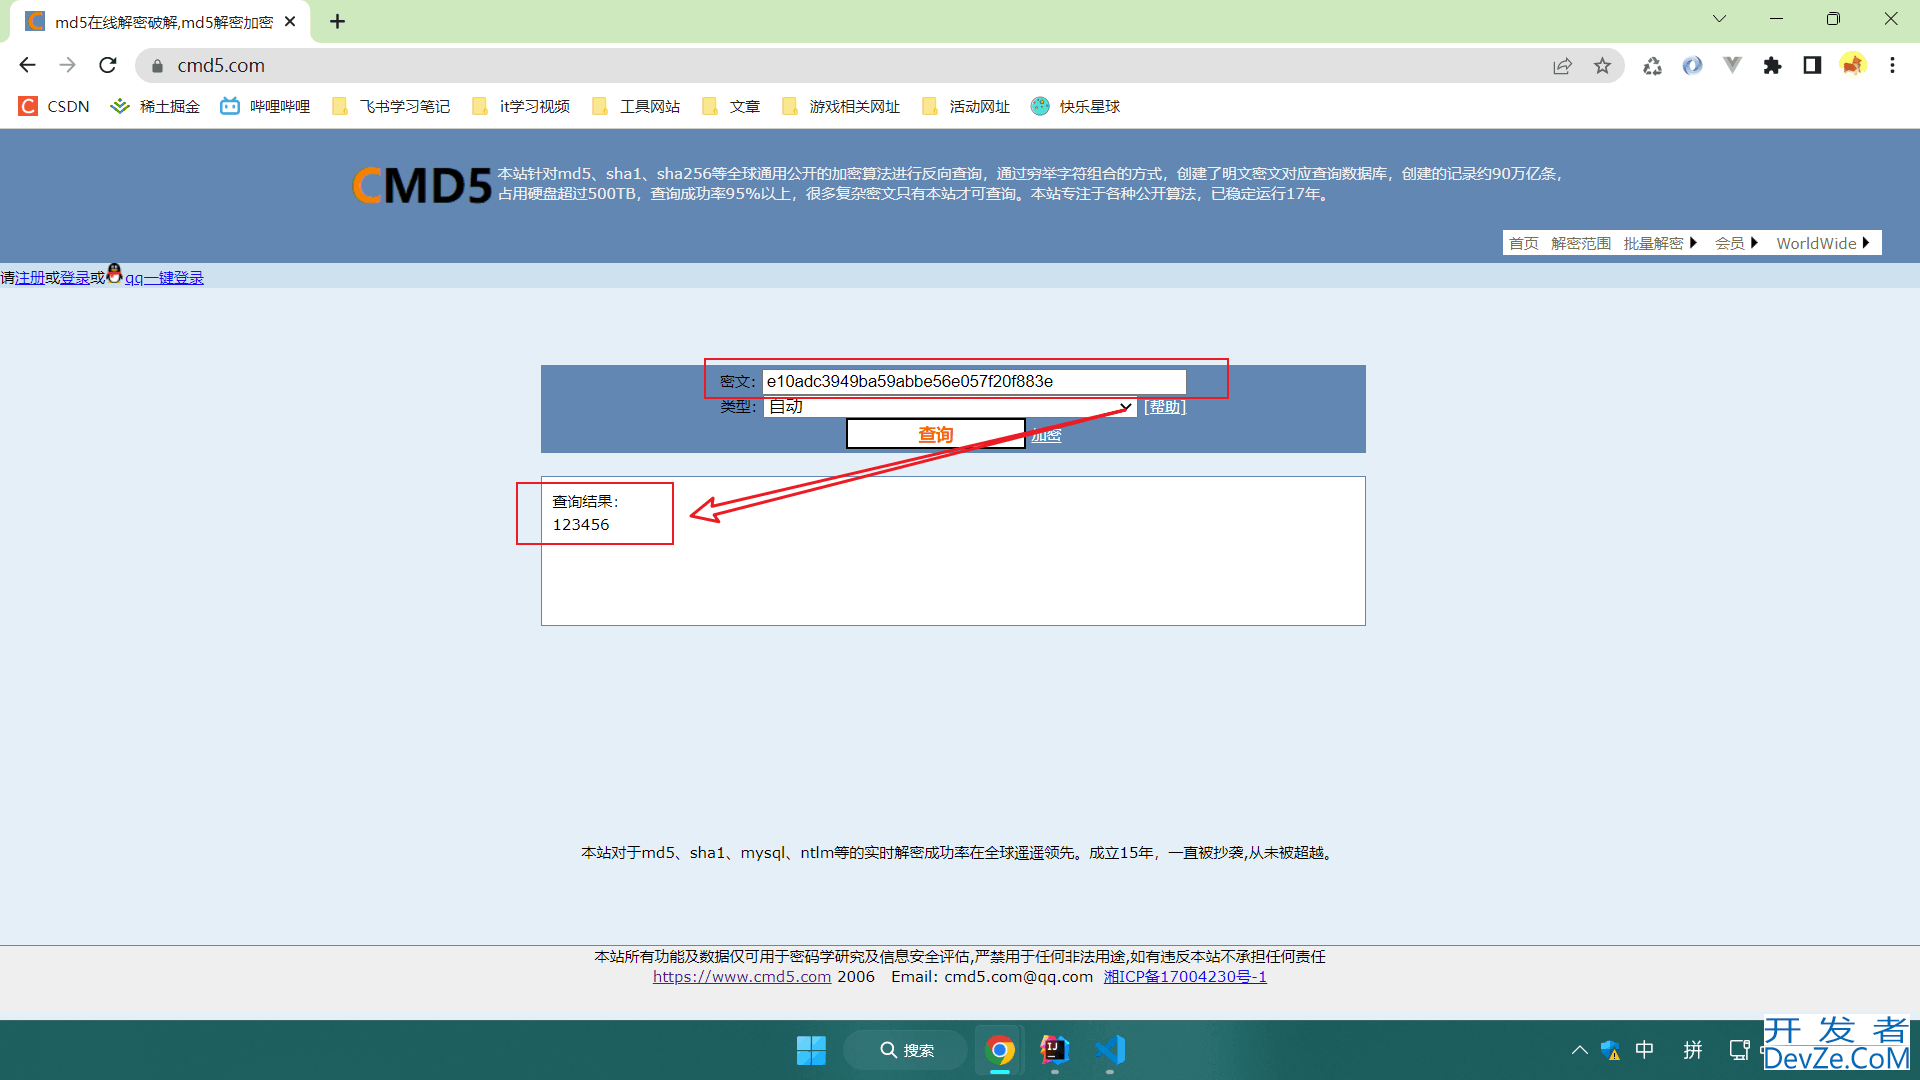The width and height of the screenshot is (1920, 1080).
Task: Open the 飞书学习笔记 bookmark folder
Action: click(391, 106)
